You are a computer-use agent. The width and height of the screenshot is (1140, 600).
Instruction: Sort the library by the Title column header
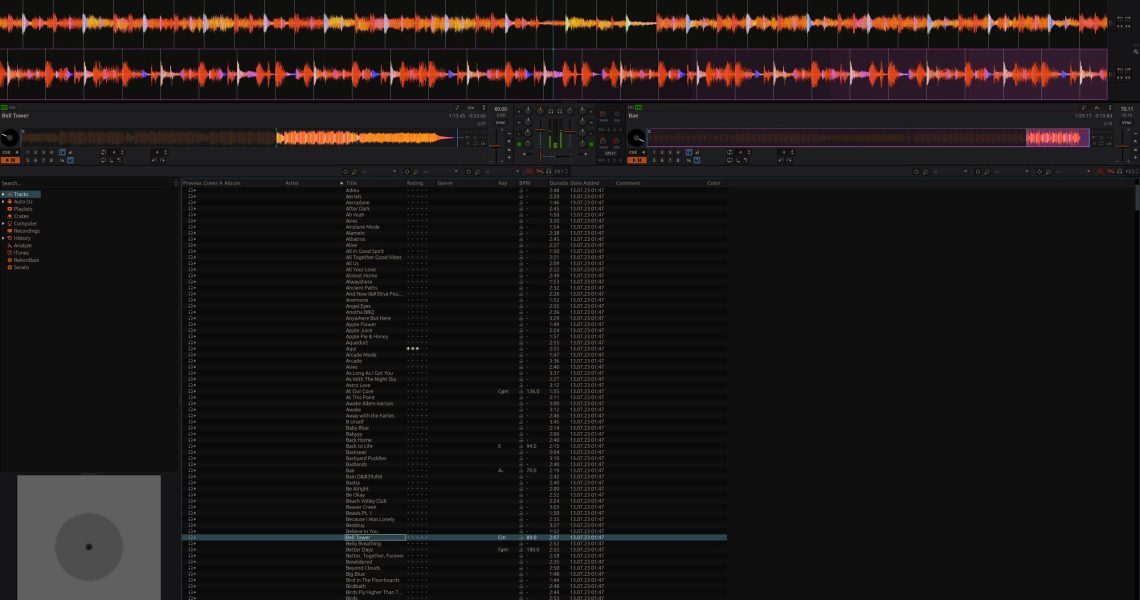[x=352, y=183]
